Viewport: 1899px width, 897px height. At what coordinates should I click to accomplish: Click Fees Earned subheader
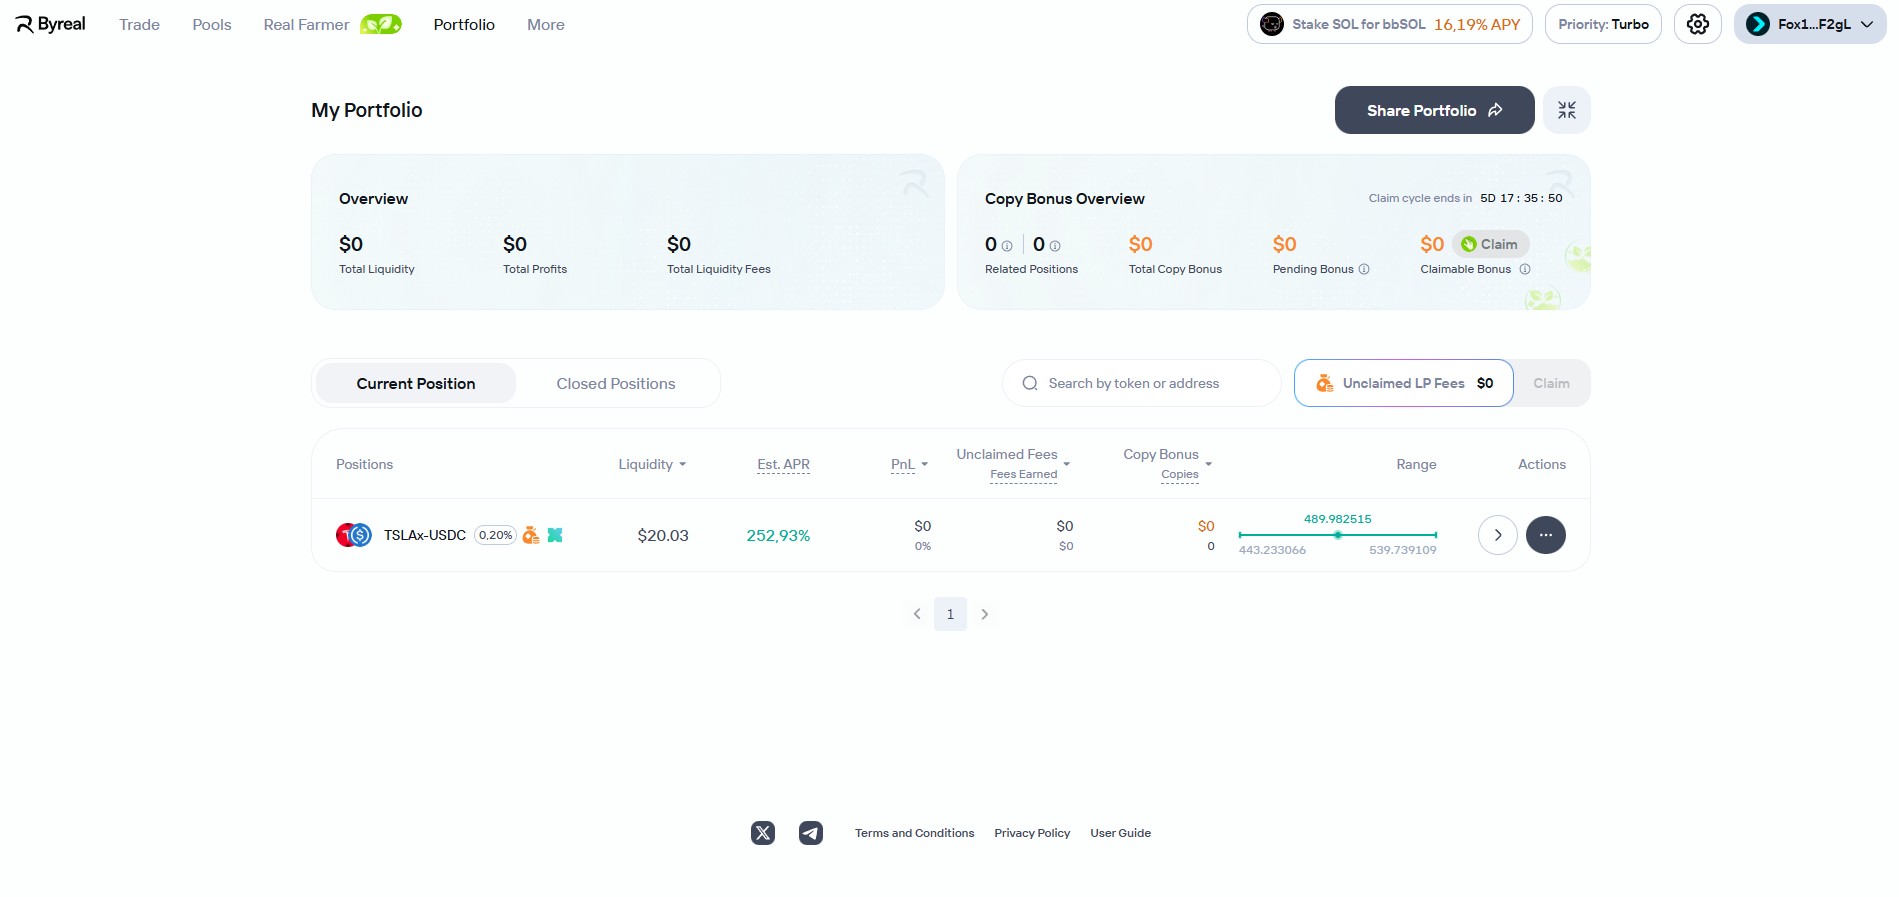click(x=1023, y=475)
